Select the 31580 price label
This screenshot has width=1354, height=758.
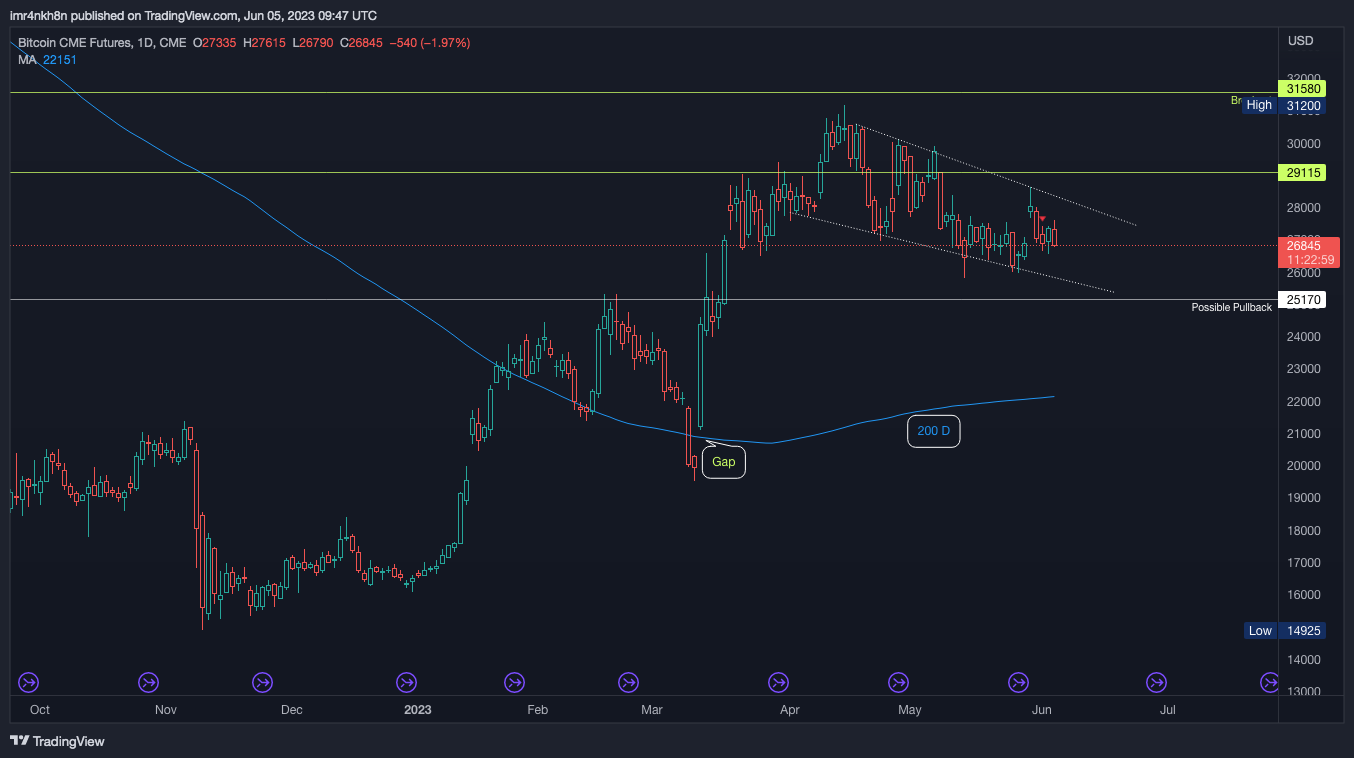[x=1302, y=89]
